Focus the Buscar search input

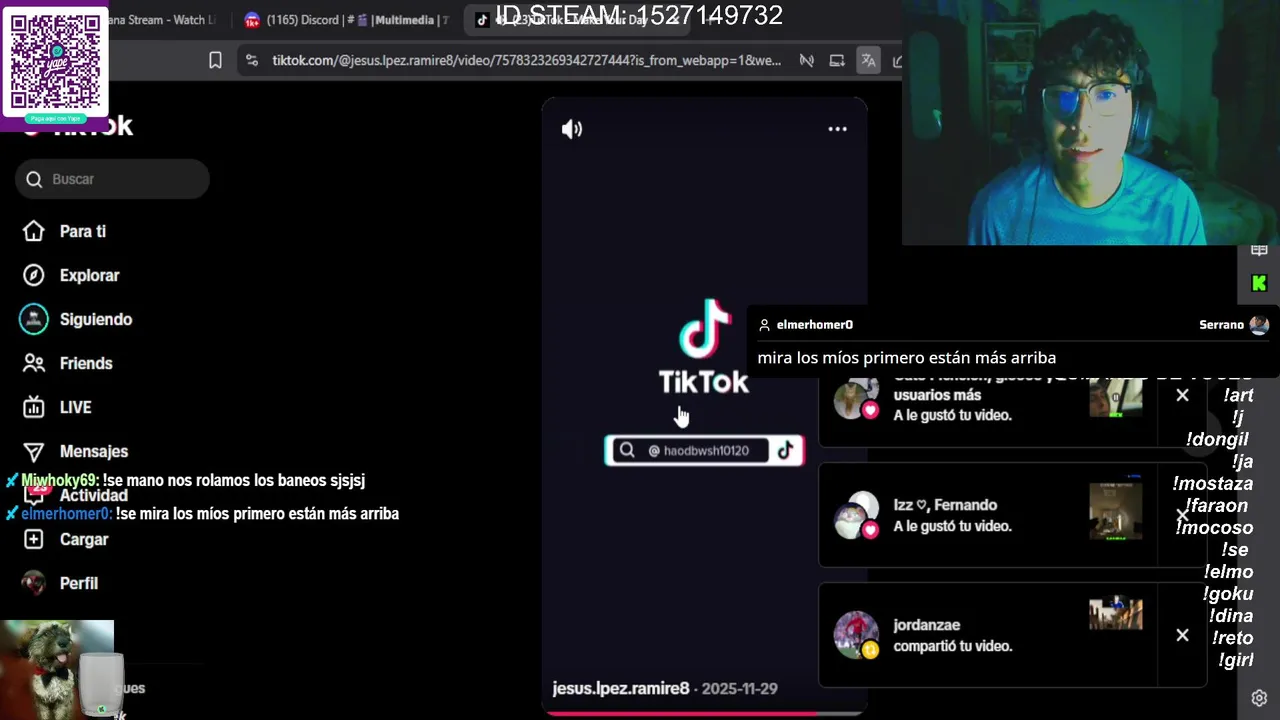[112, 179]
